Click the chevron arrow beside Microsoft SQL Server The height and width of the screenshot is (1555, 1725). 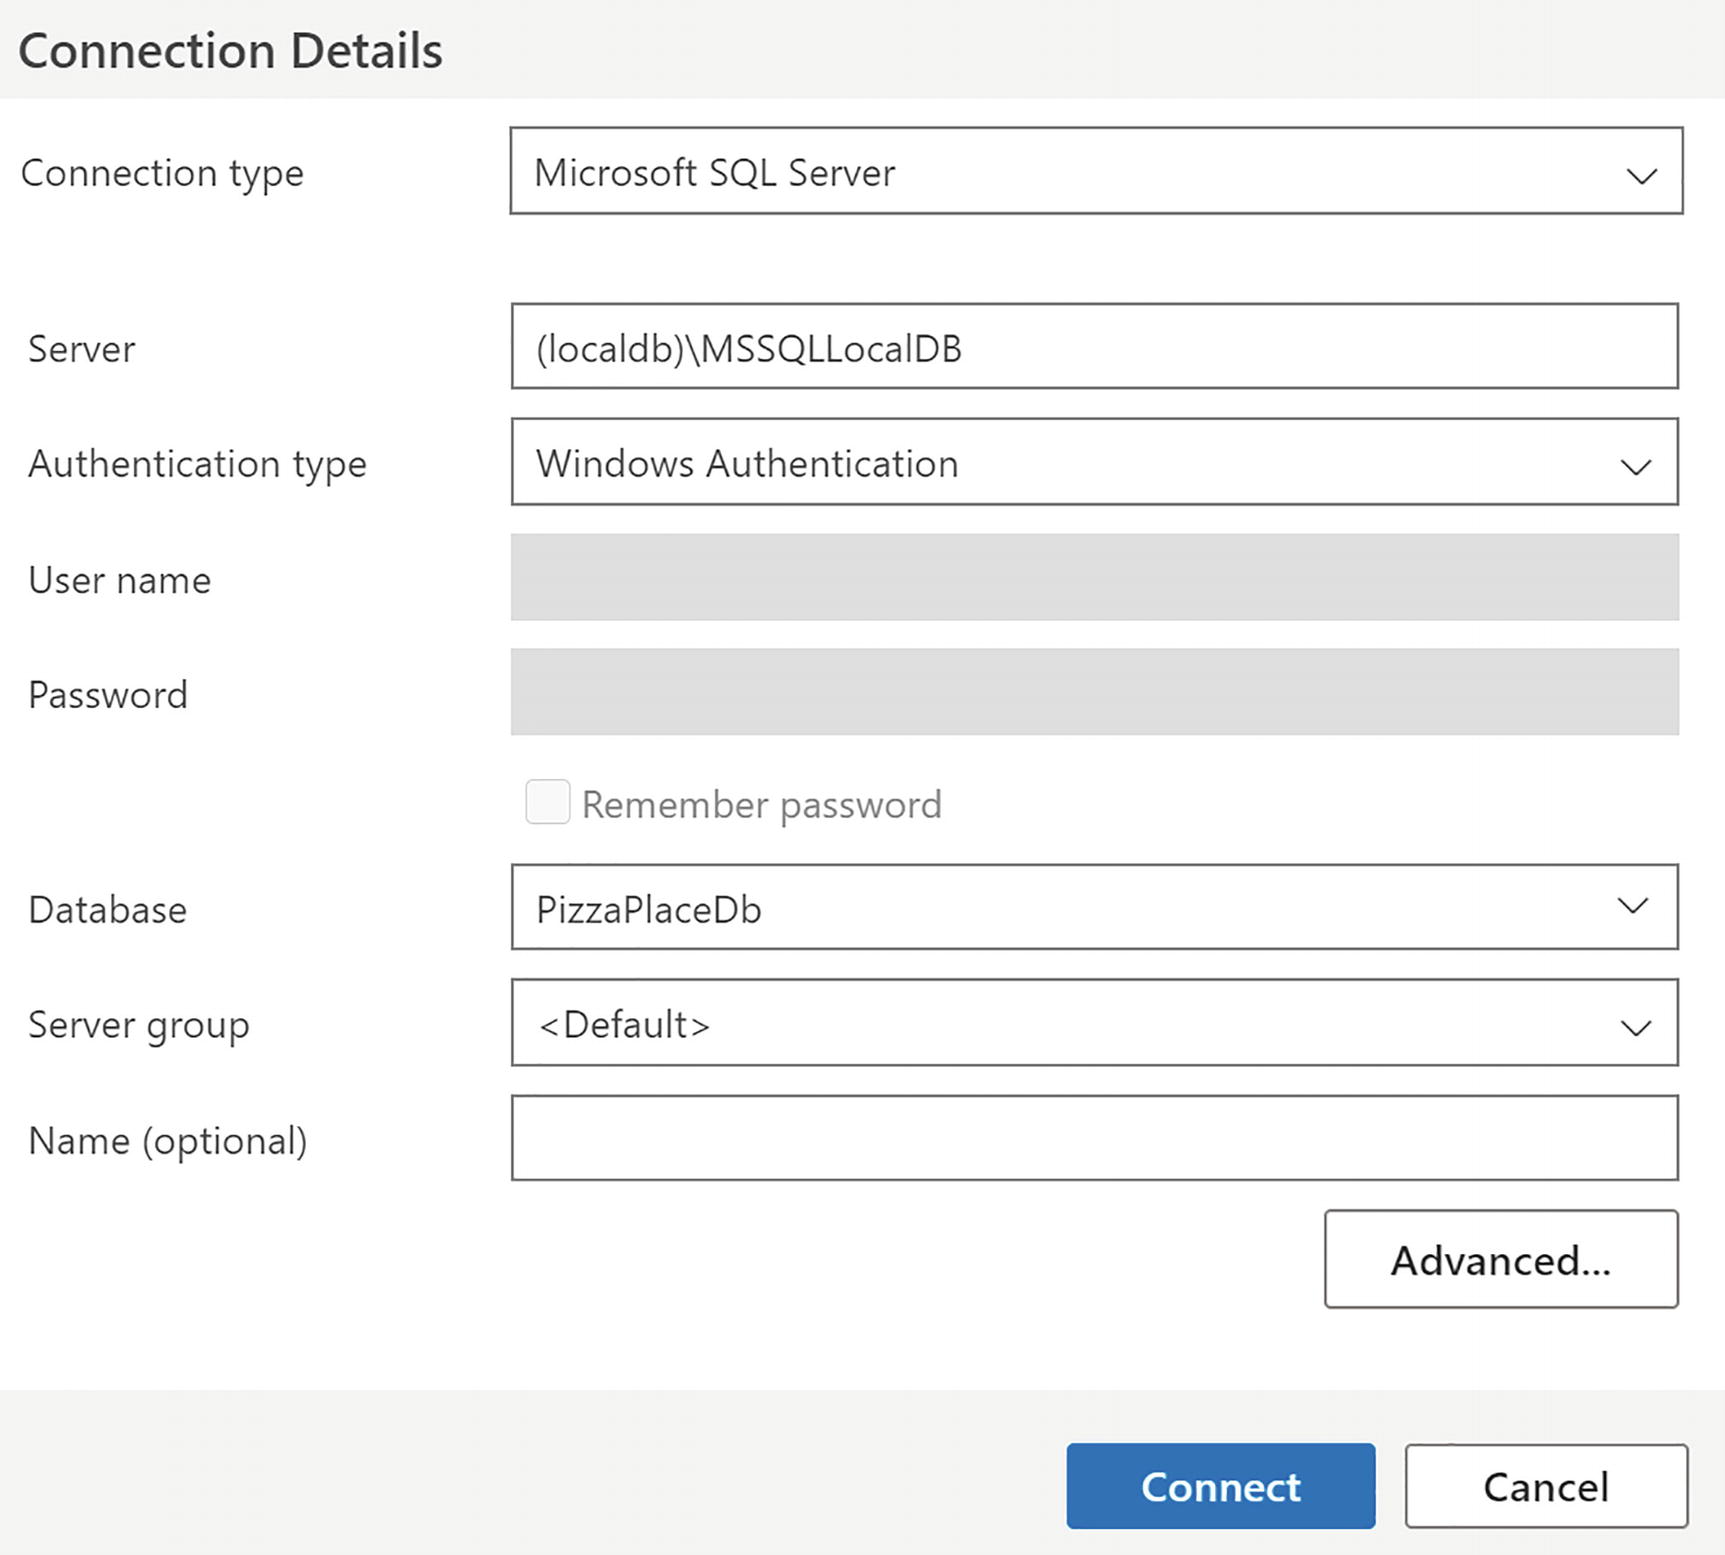[1641, 176]
